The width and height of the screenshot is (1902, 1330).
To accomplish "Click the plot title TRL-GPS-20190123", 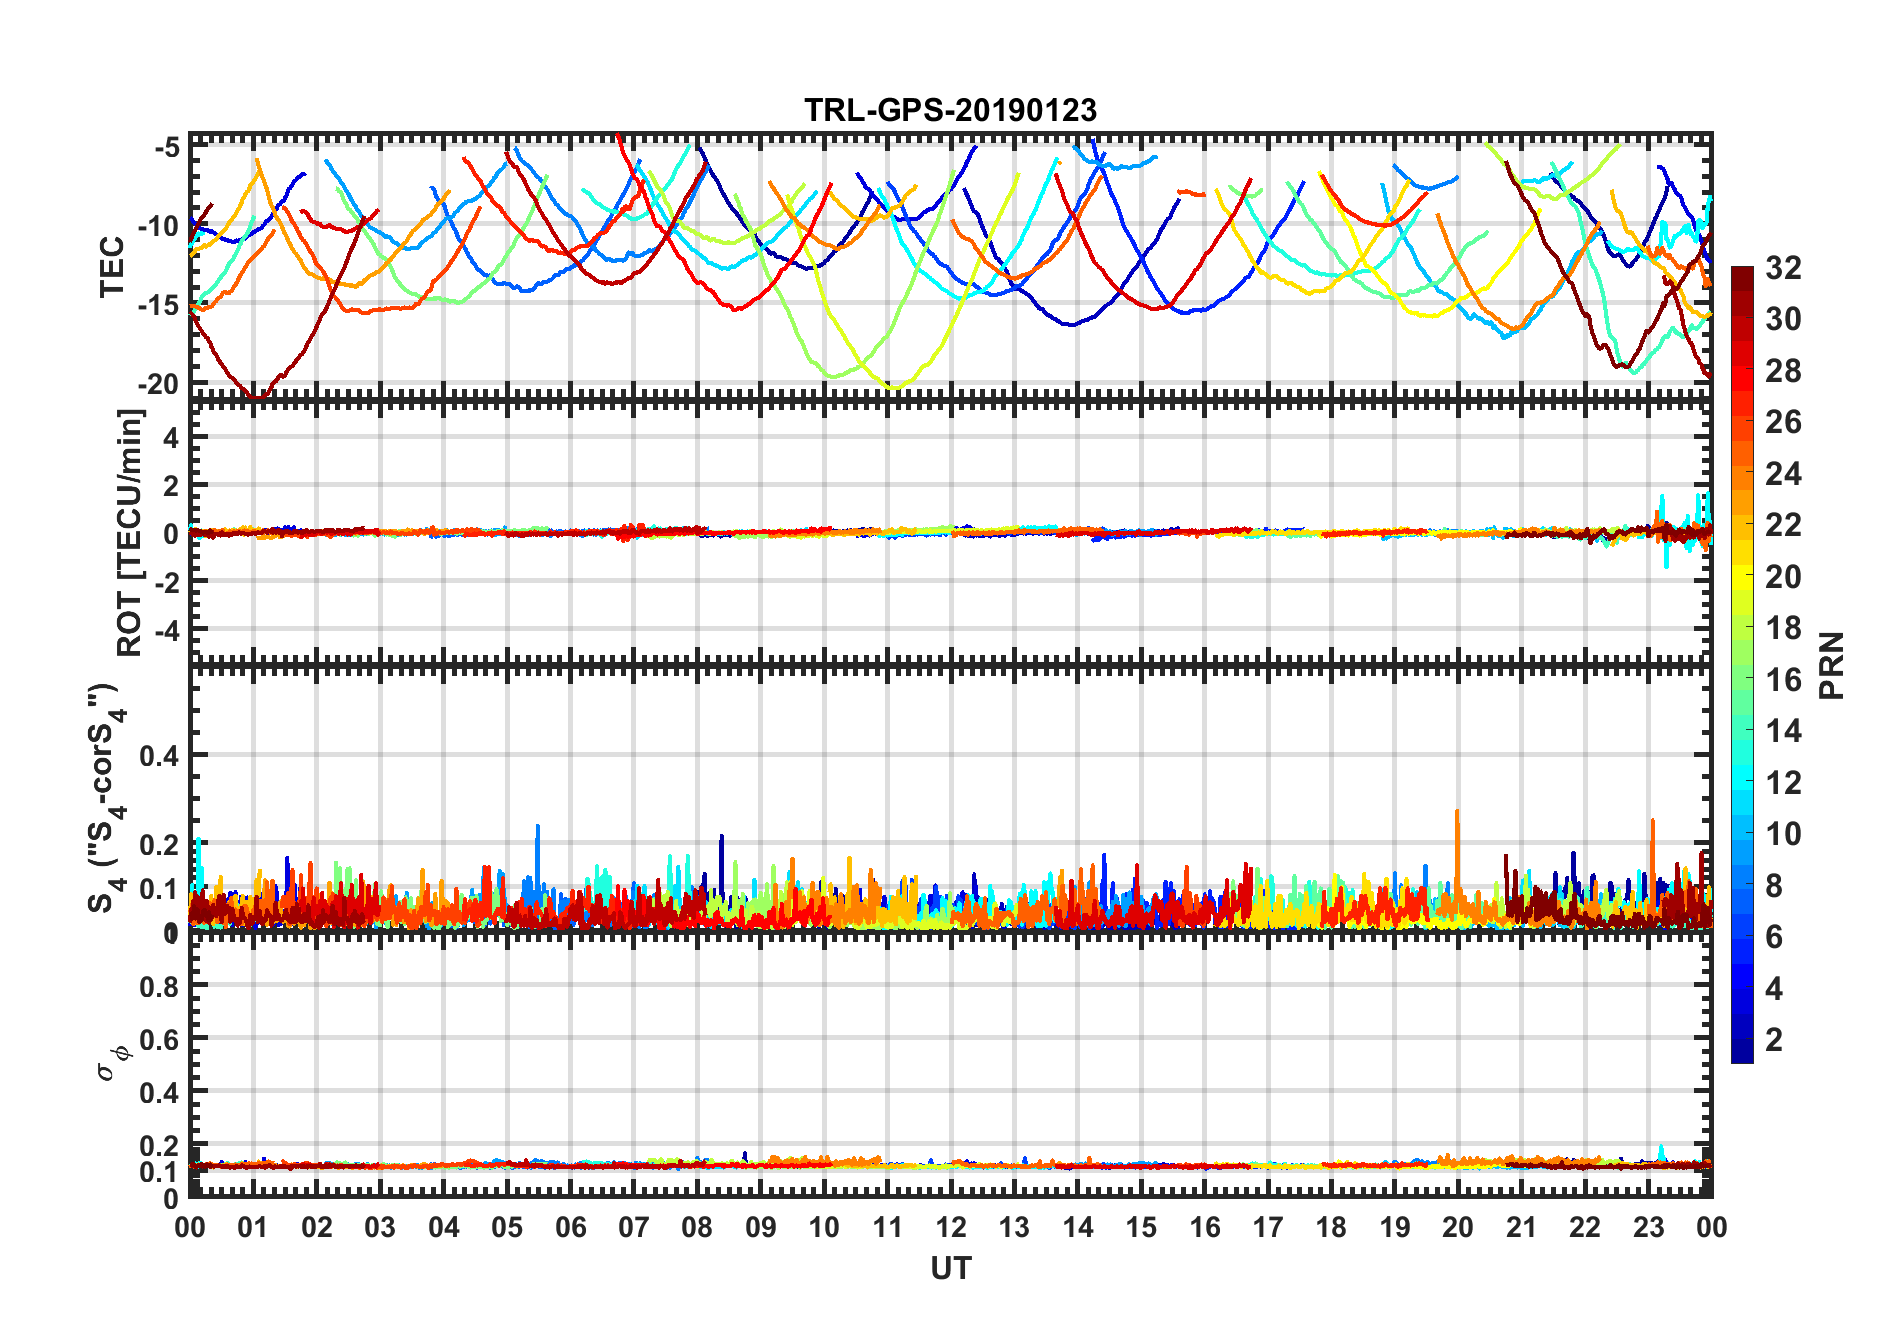I will (x=950, y=110).
